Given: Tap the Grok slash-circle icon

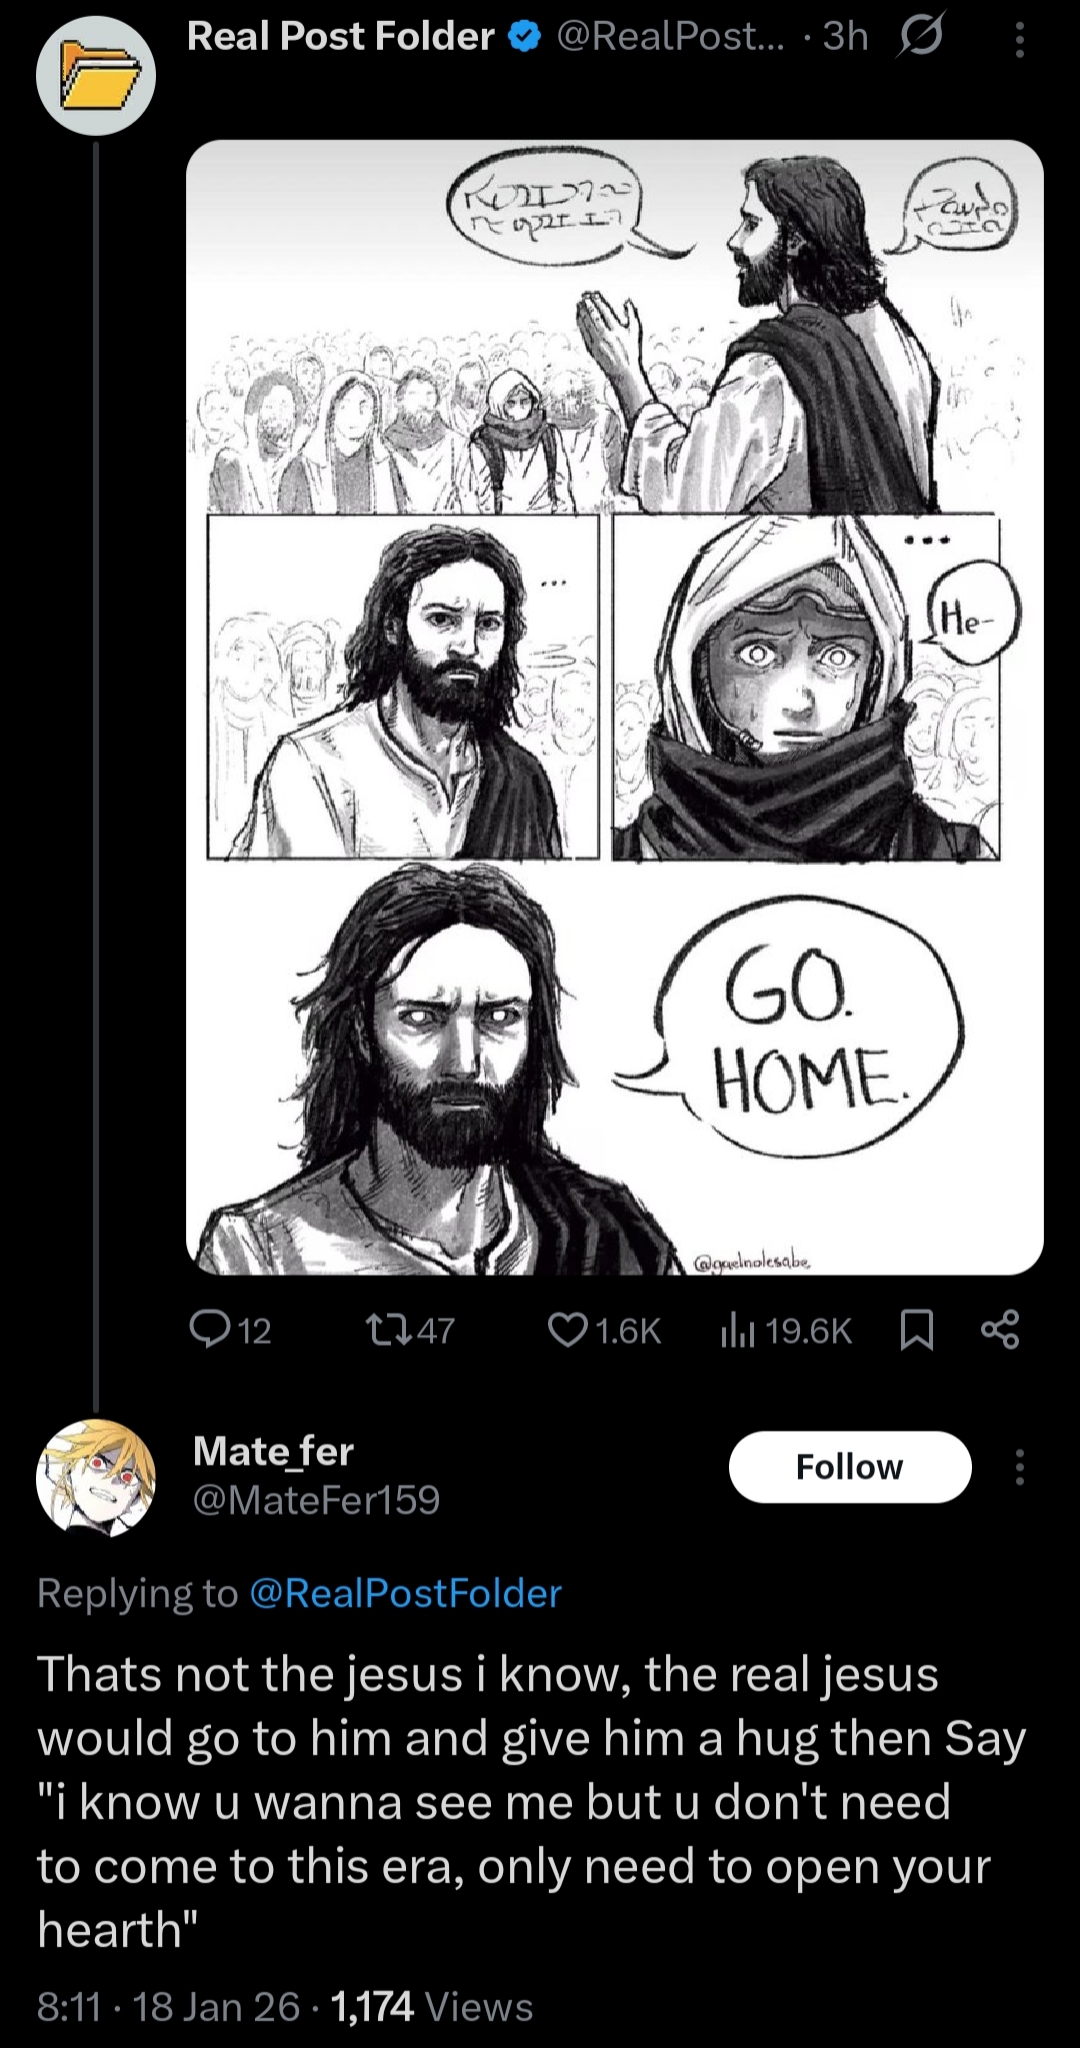Looking at the screenshot, I should 920,37.
